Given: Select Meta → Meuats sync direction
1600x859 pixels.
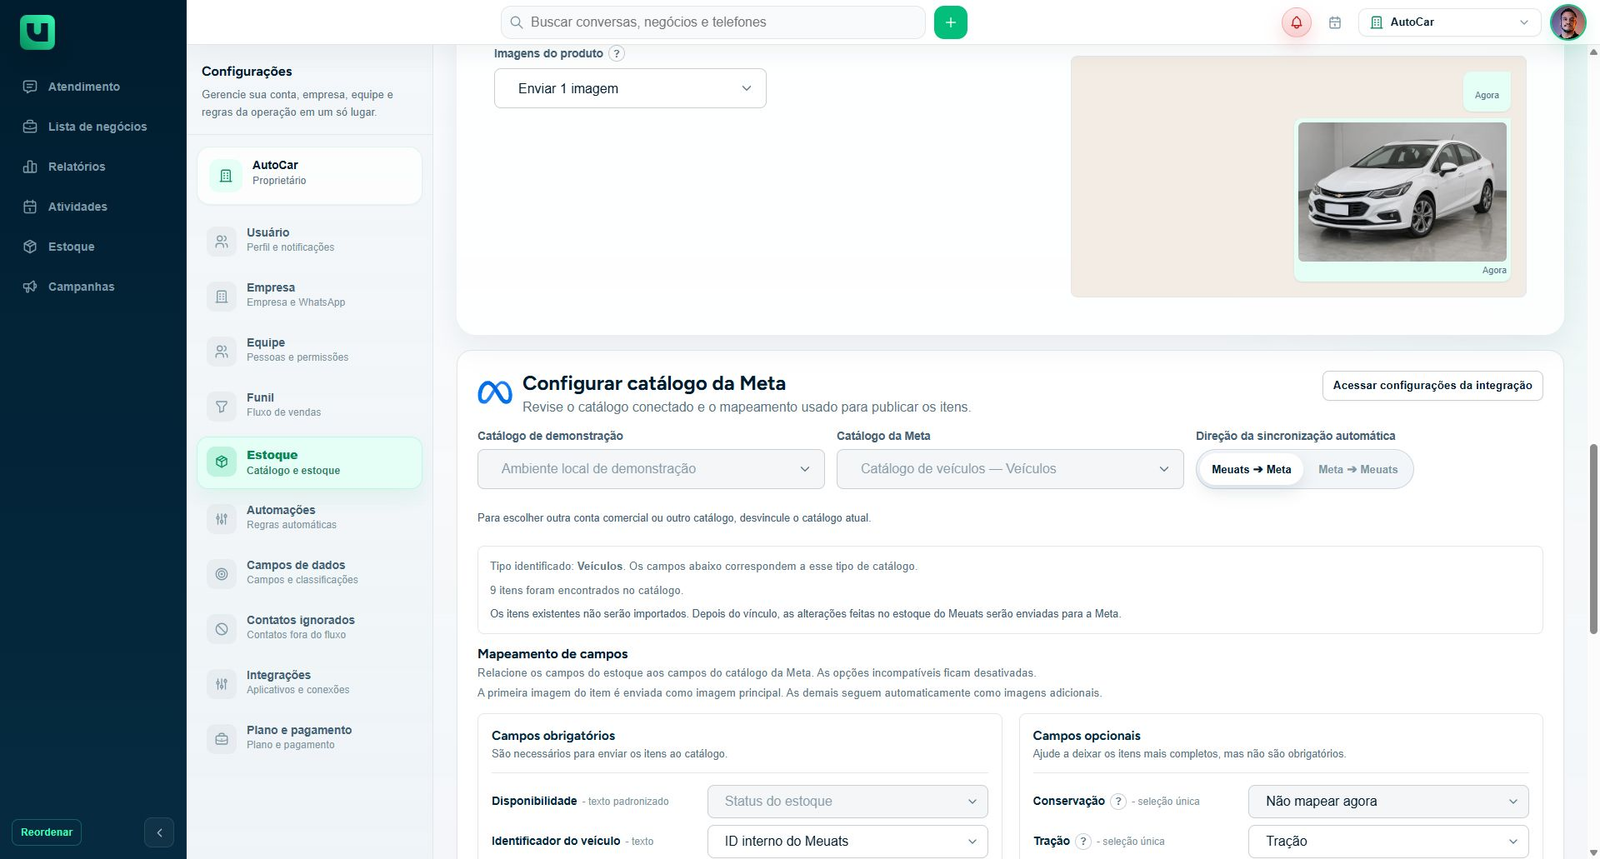Looking at the screenshot, I should click(x=1358, y=469).
